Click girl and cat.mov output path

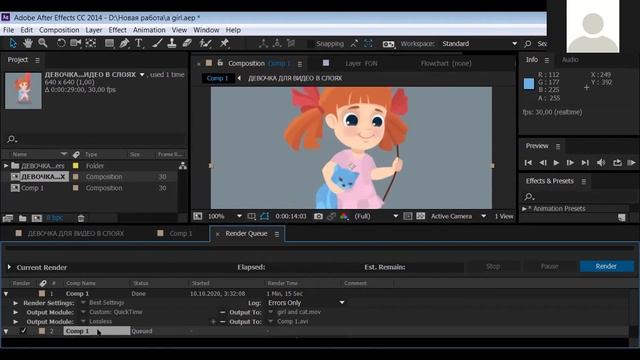[299, 312]
